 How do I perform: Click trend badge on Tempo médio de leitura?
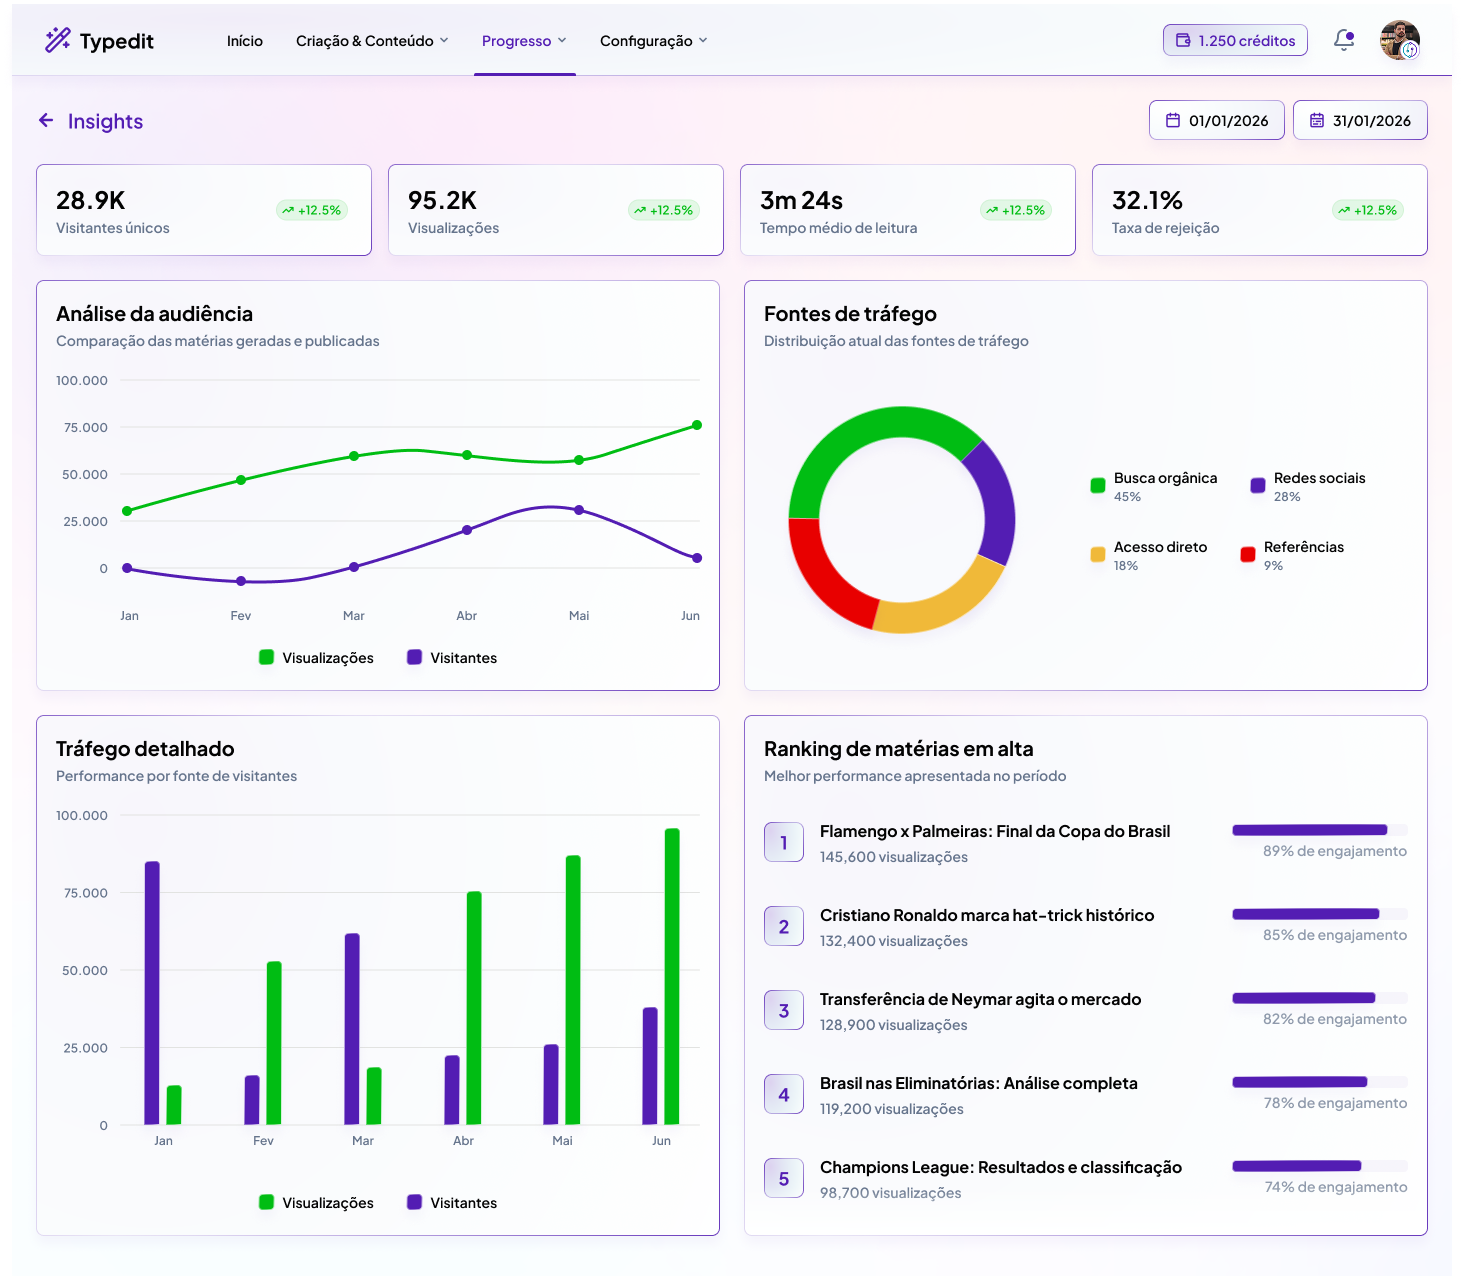[1015, 210]
